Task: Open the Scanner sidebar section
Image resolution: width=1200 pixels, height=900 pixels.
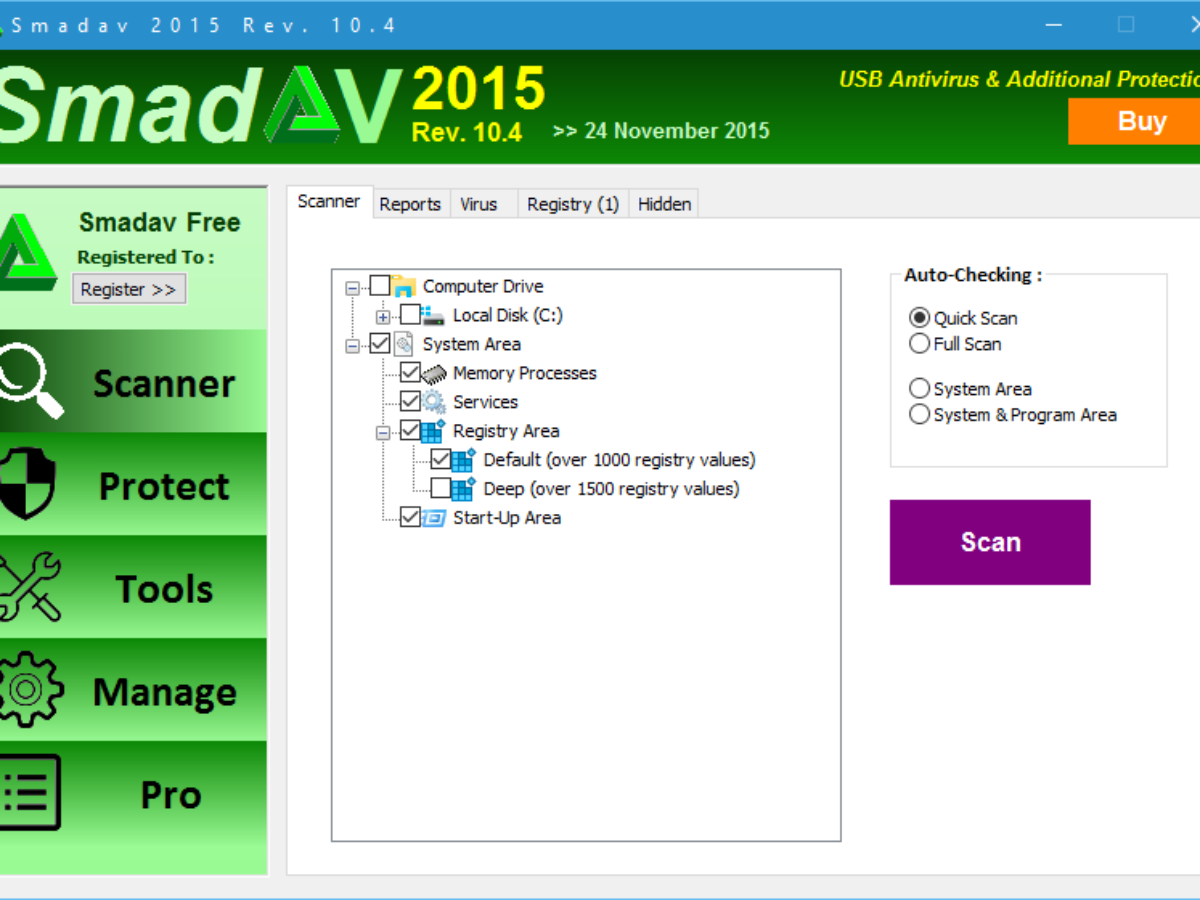Action: [134, 382]
